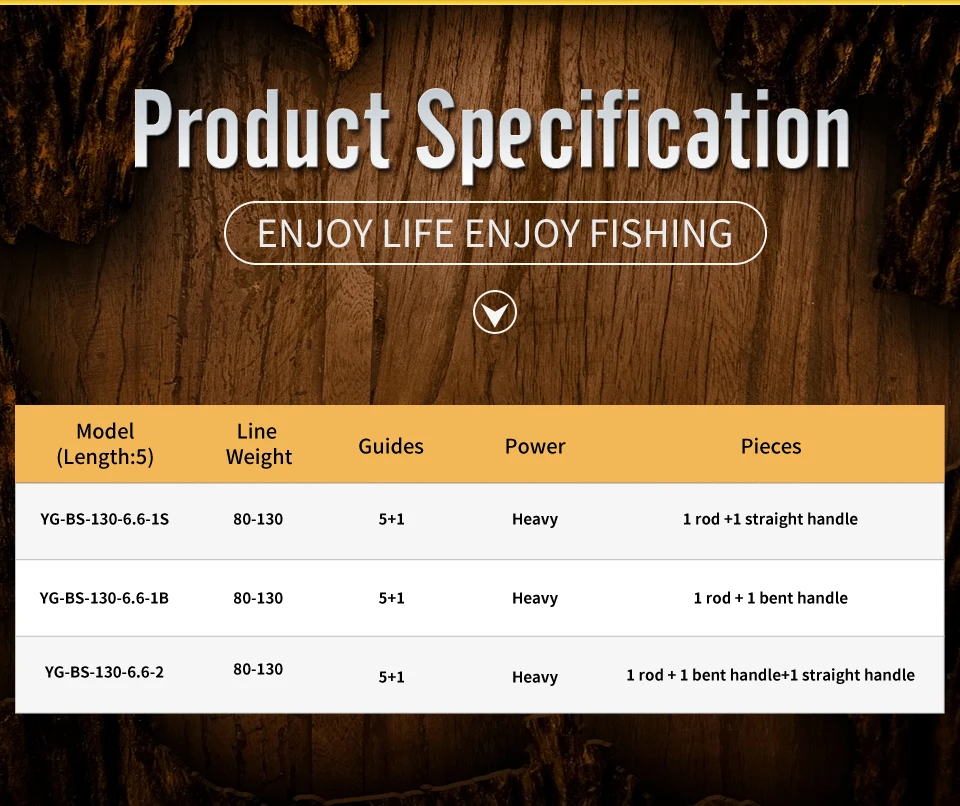Click the "Power" column header
The height and width of the screenshot is (806, 960).
click(535, 446)
